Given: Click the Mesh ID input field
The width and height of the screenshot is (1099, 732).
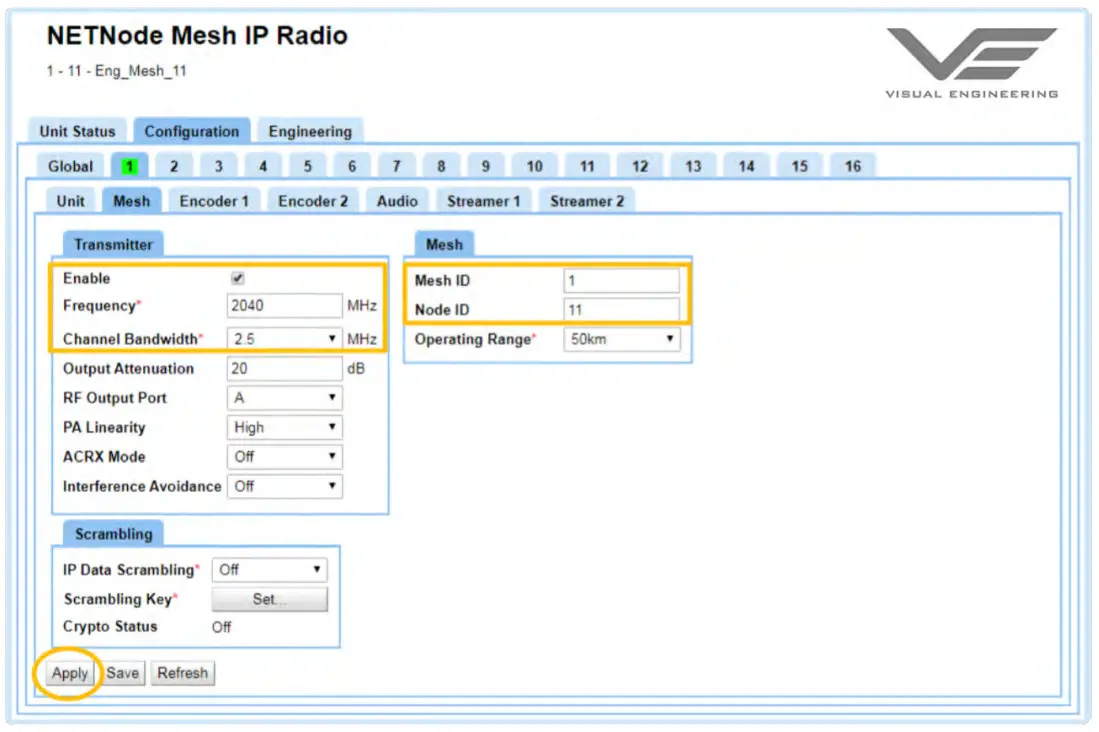Looking at the screenshot, I should click(x=622, y=280).
